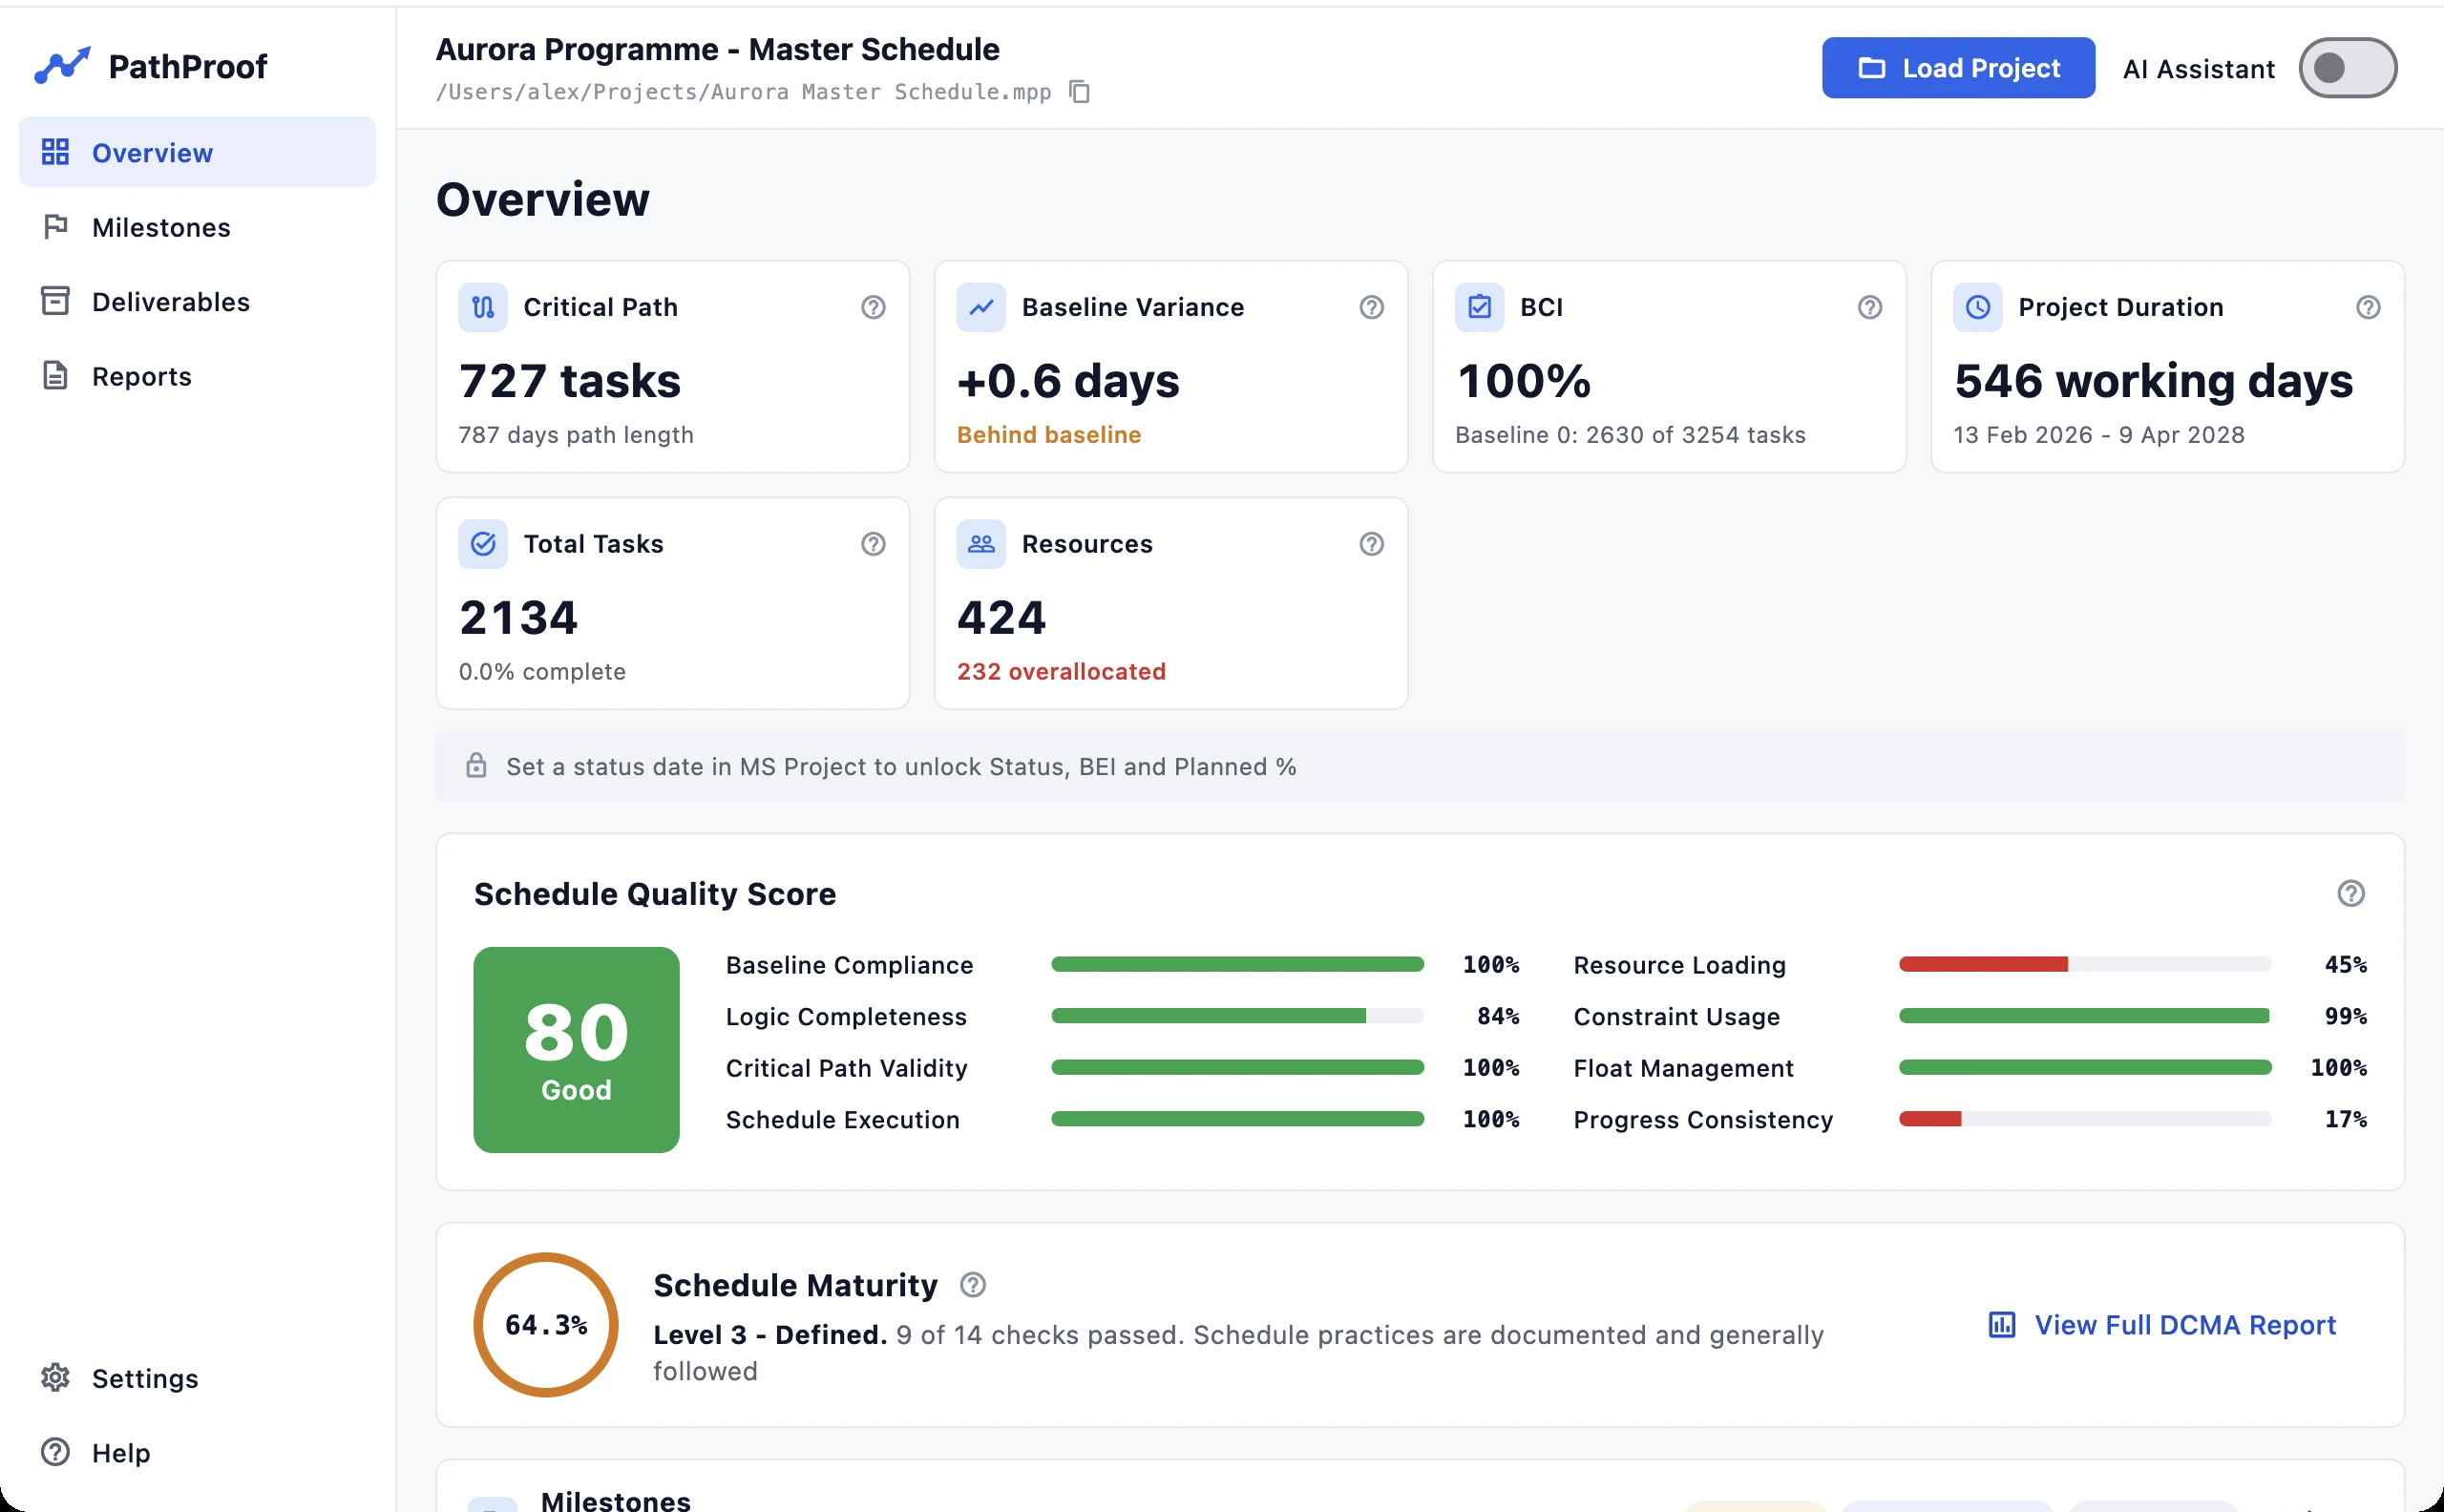Click the Float Management progress bar
This screenshot has width=2444, height=1512.
coord(2085,1068)
